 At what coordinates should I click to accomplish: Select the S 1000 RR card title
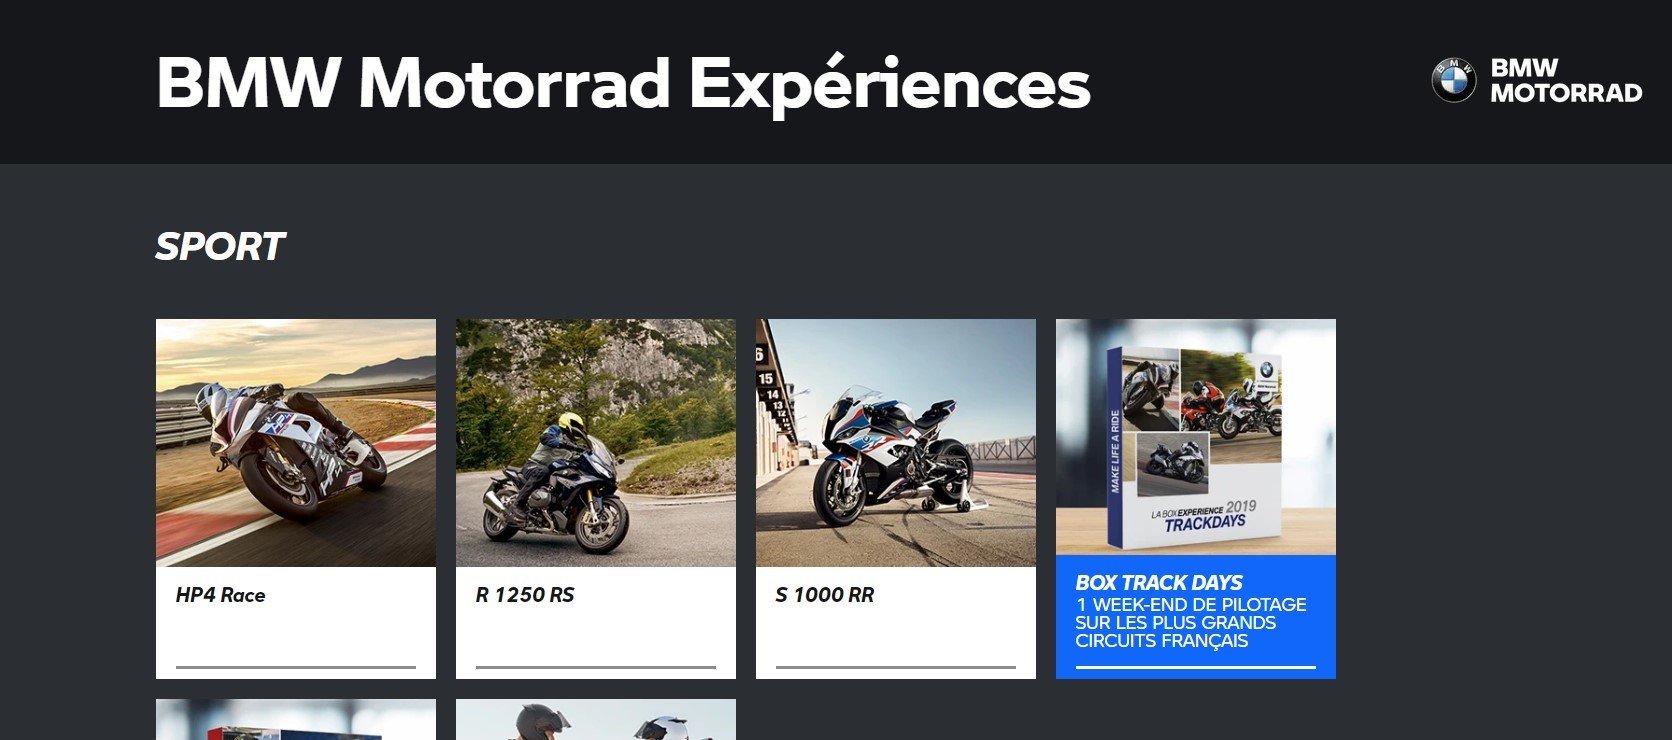(x=825, y=595)
